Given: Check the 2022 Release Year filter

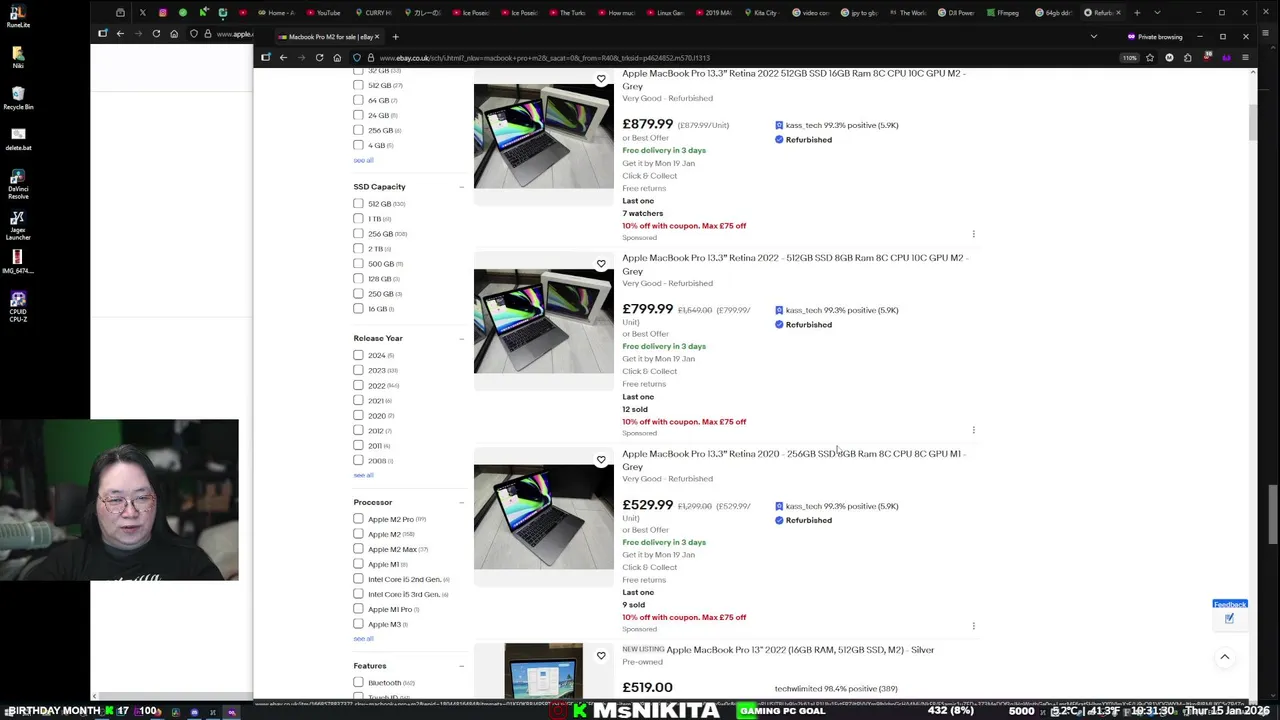Looking at the screenshot, I should (358, 385).
